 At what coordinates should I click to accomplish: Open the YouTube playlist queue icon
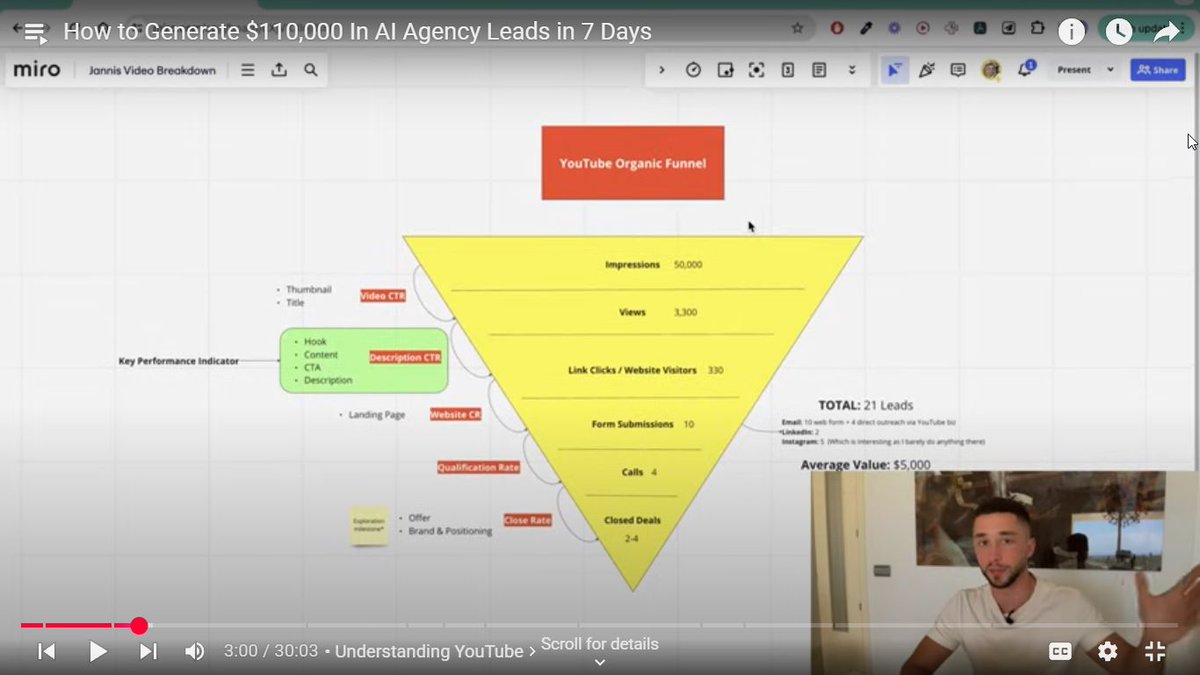[35, 32]
